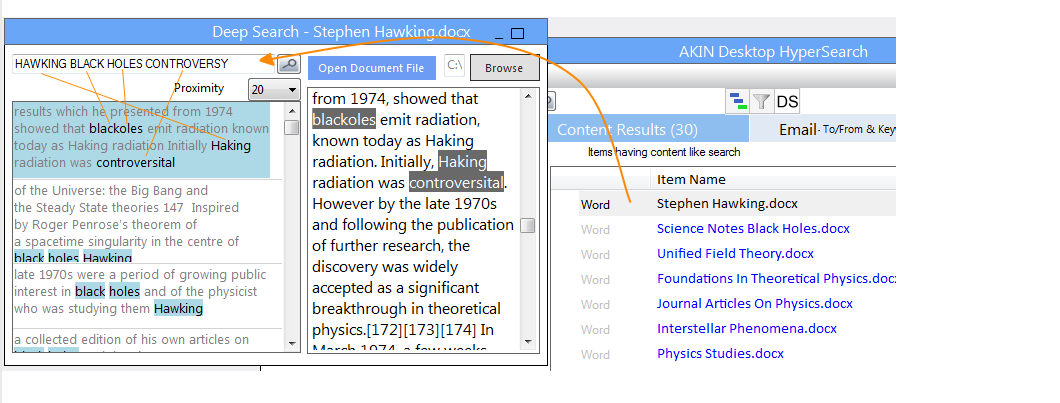Click the snippet list scrollbar thumb
The image size is (1060, 403).
[x=292, y=128]
